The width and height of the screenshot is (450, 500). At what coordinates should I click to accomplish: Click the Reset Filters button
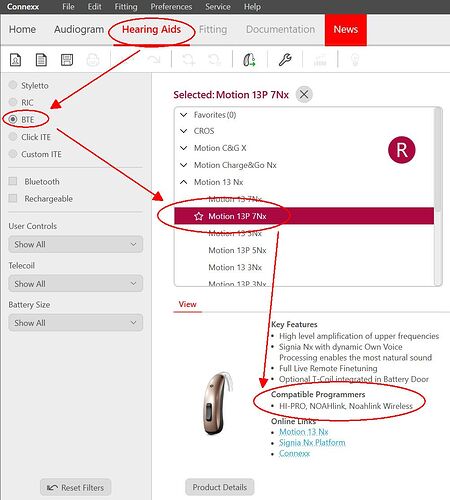click(75, 488)
